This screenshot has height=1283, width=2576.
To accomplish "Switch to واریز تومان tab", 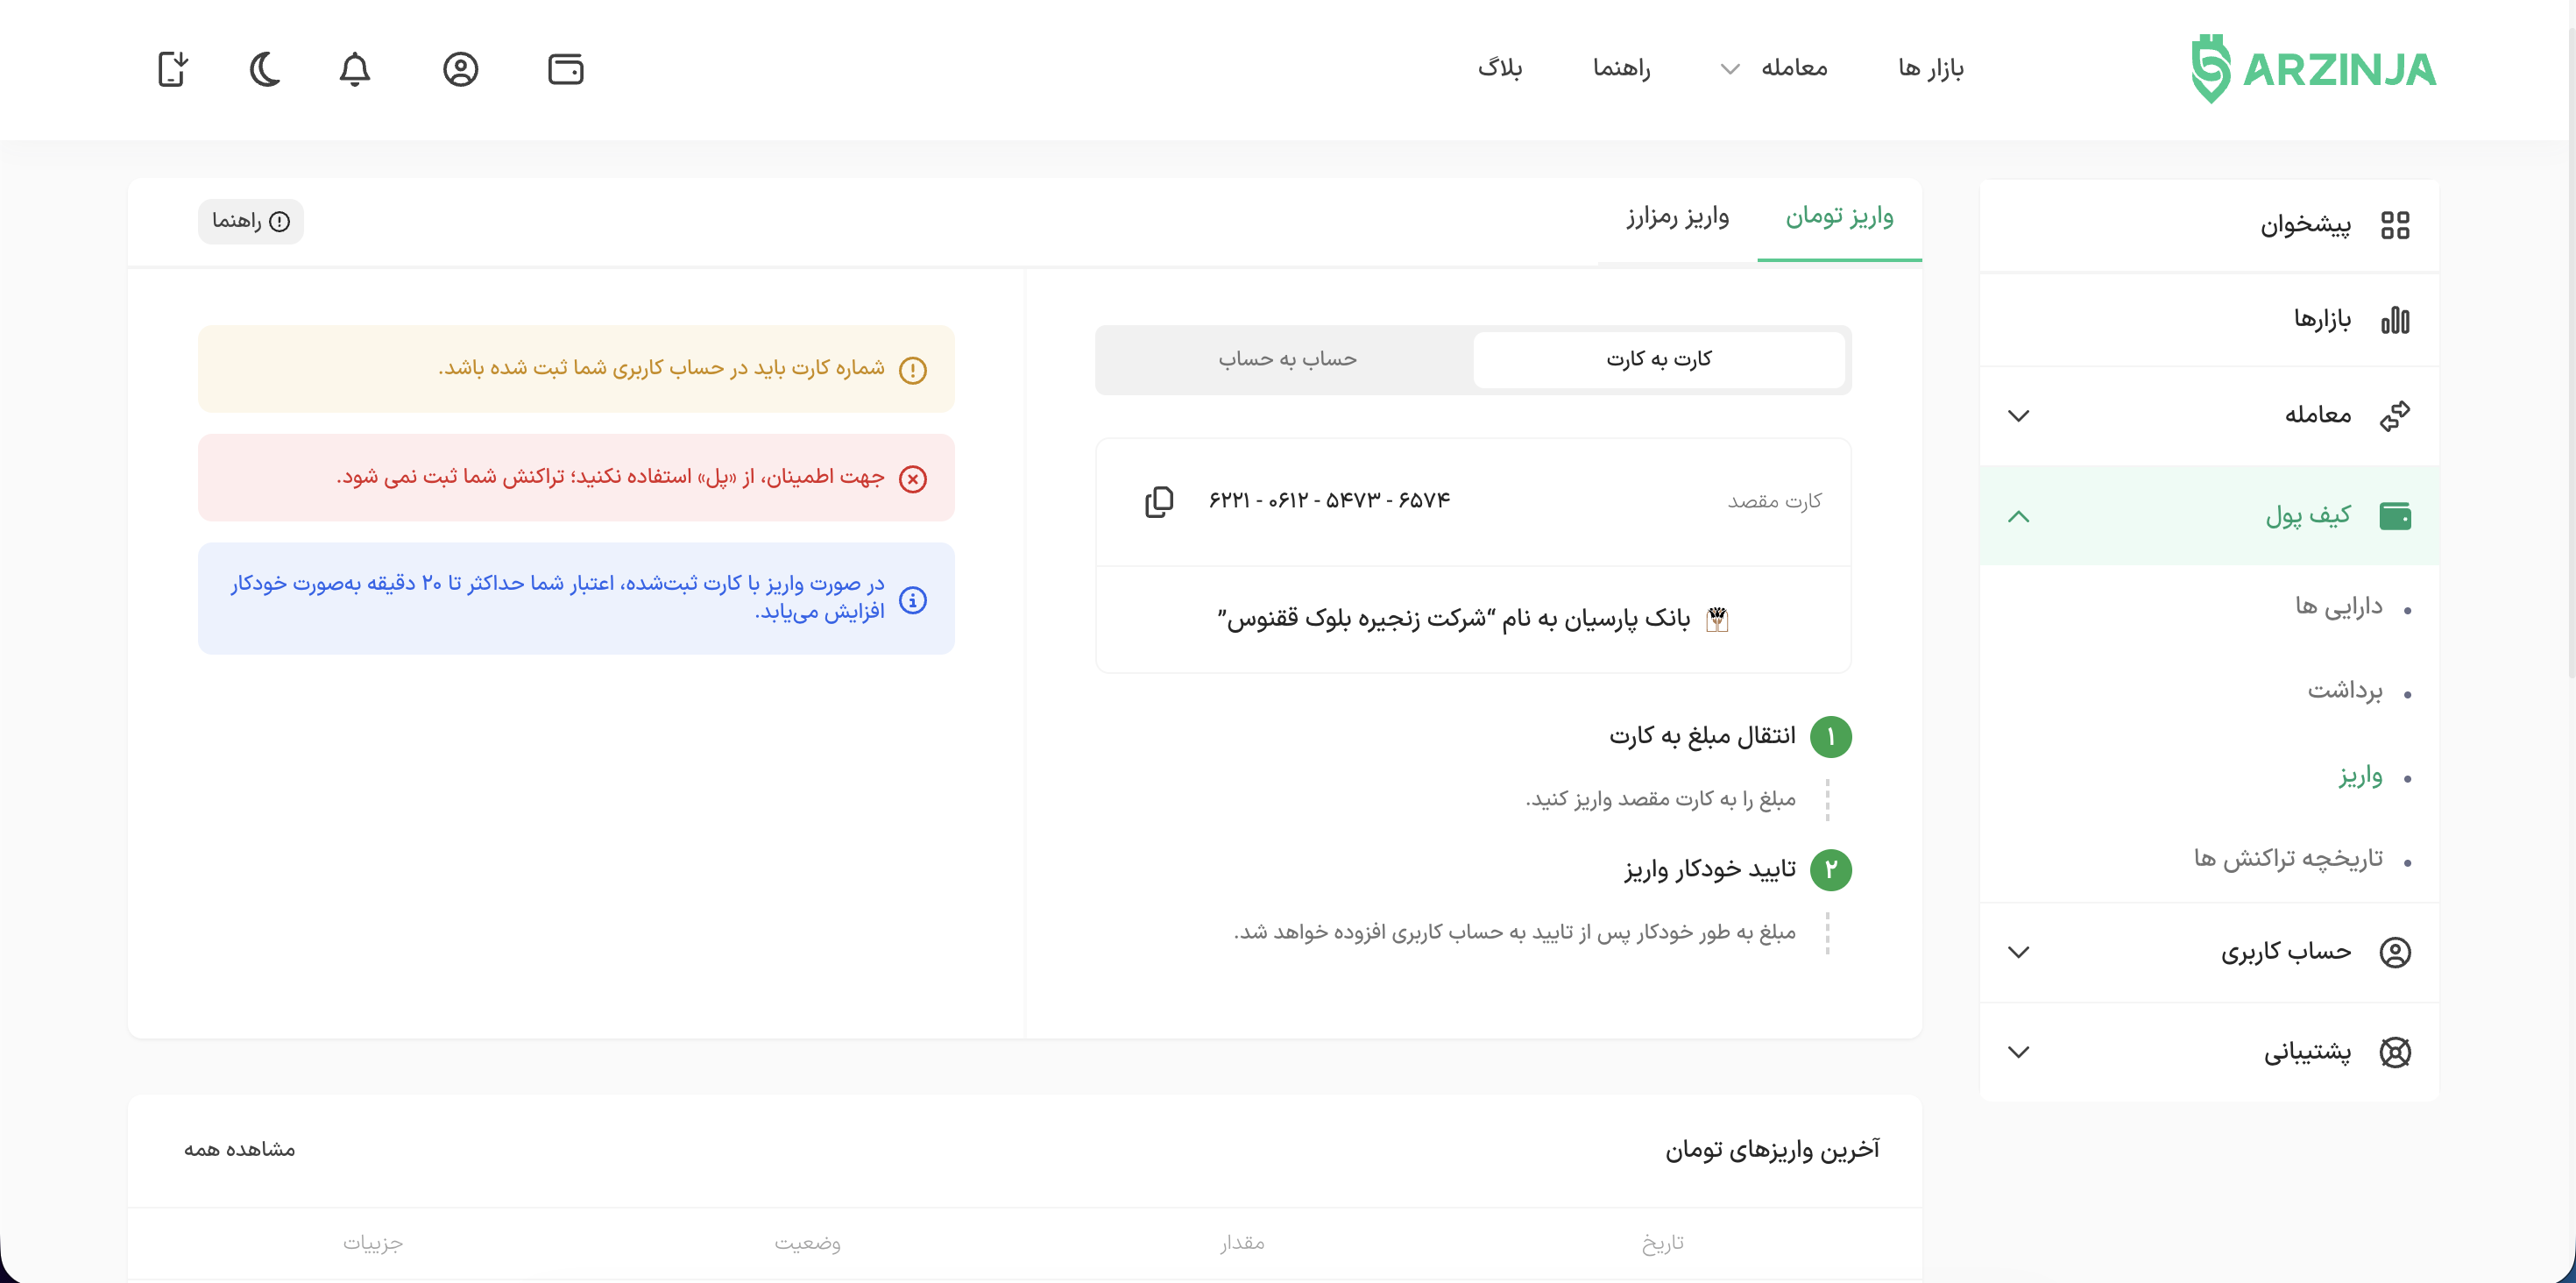I will click(1839, 217).
